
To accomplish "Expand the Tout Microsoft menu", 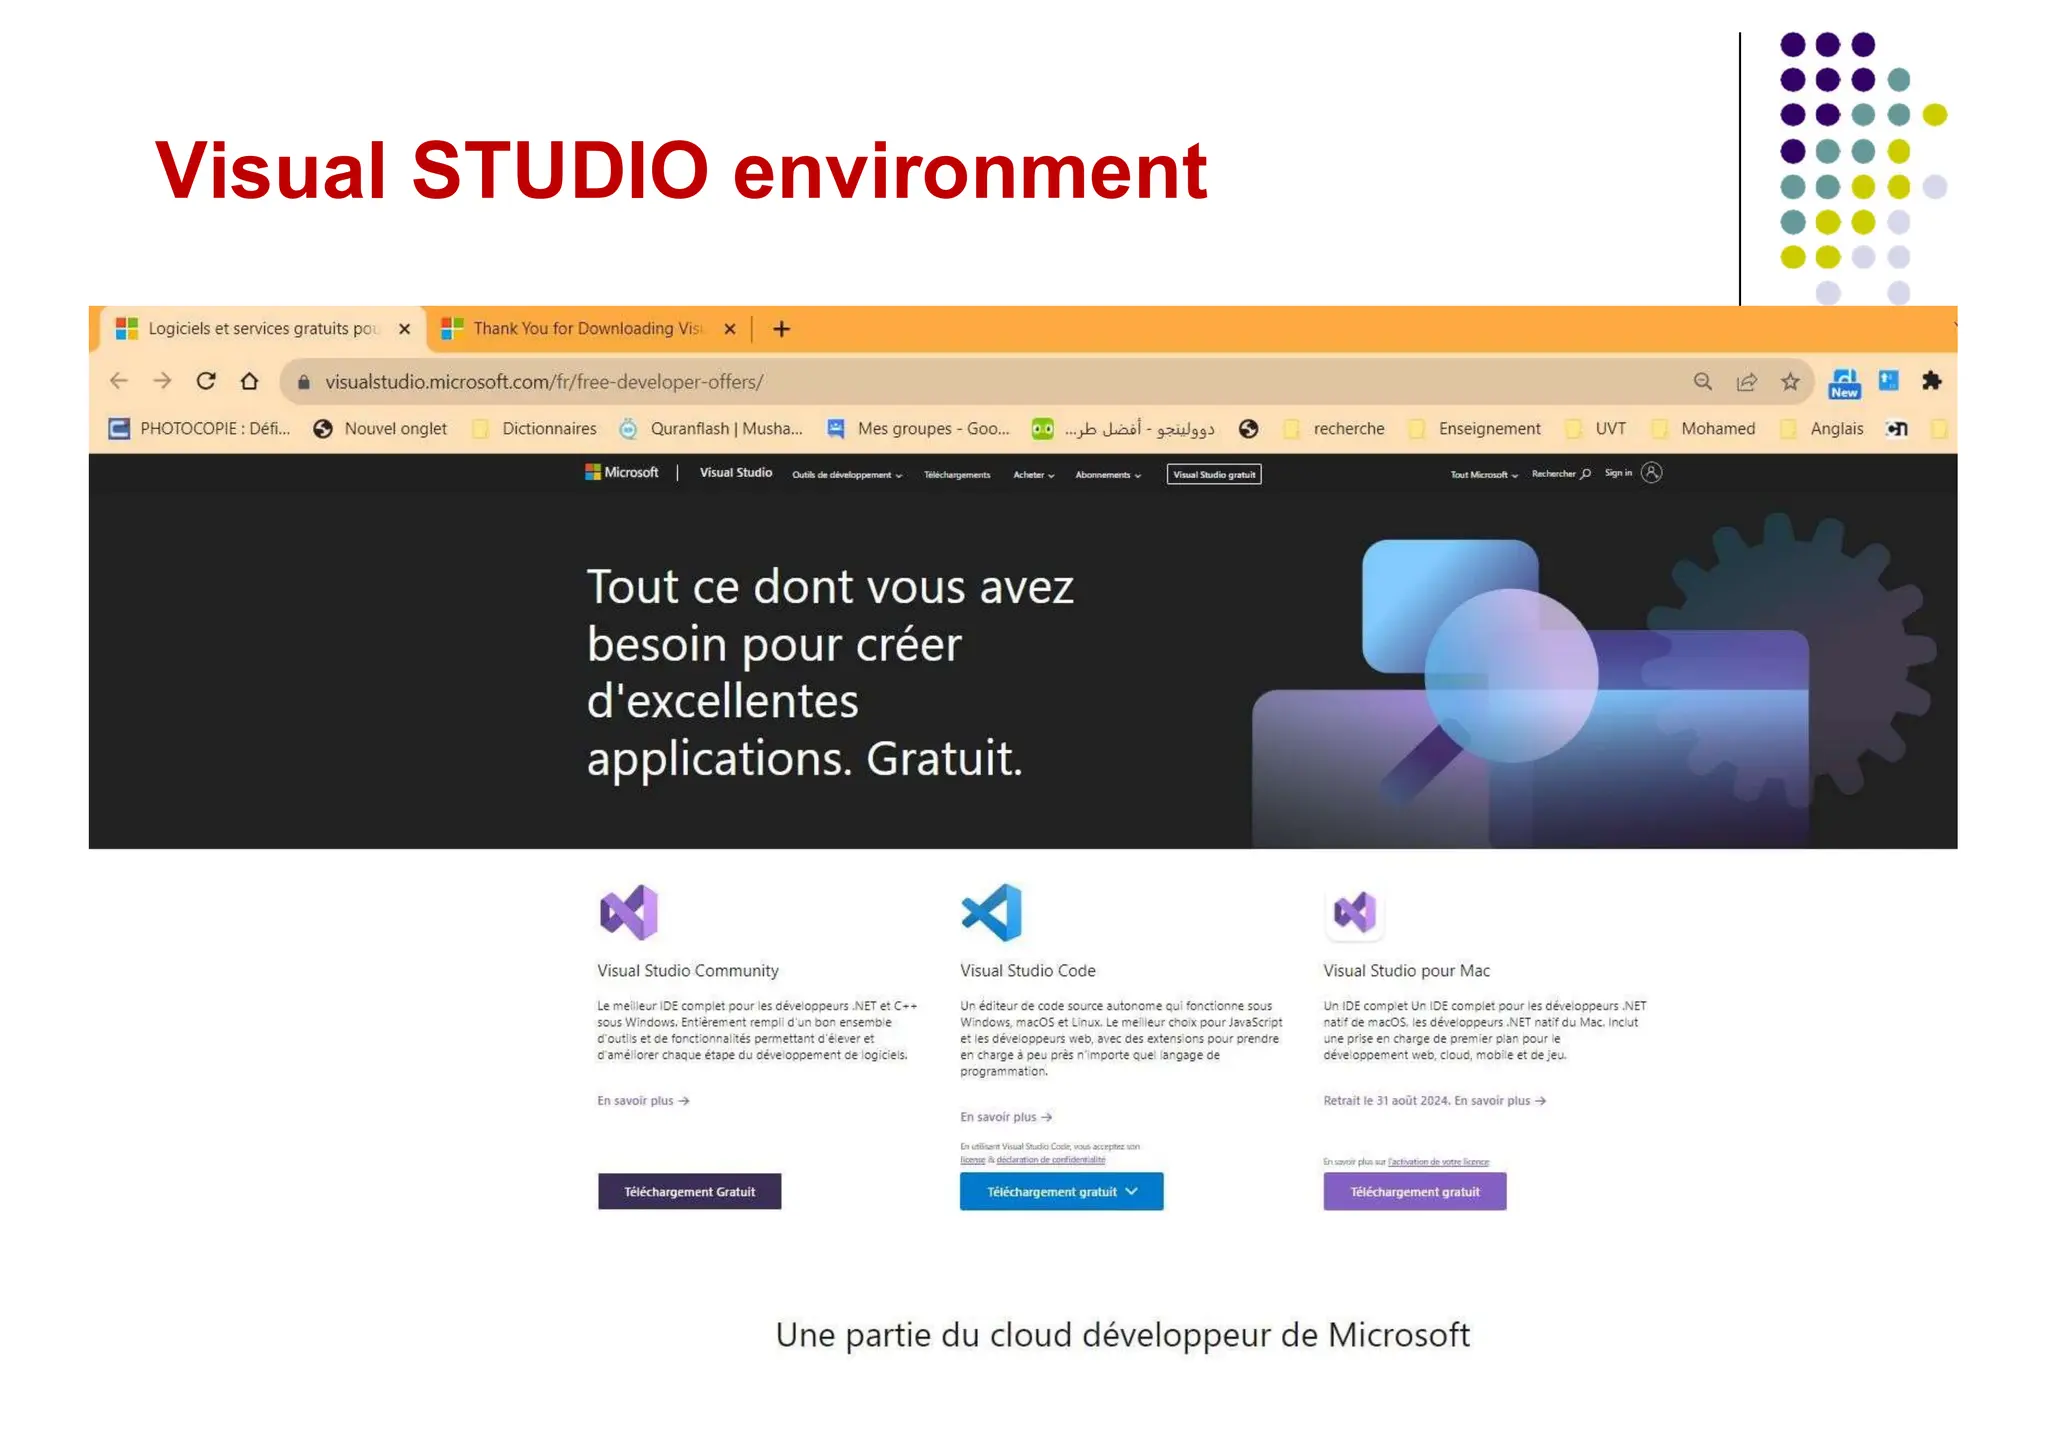I will [1484, 475].
